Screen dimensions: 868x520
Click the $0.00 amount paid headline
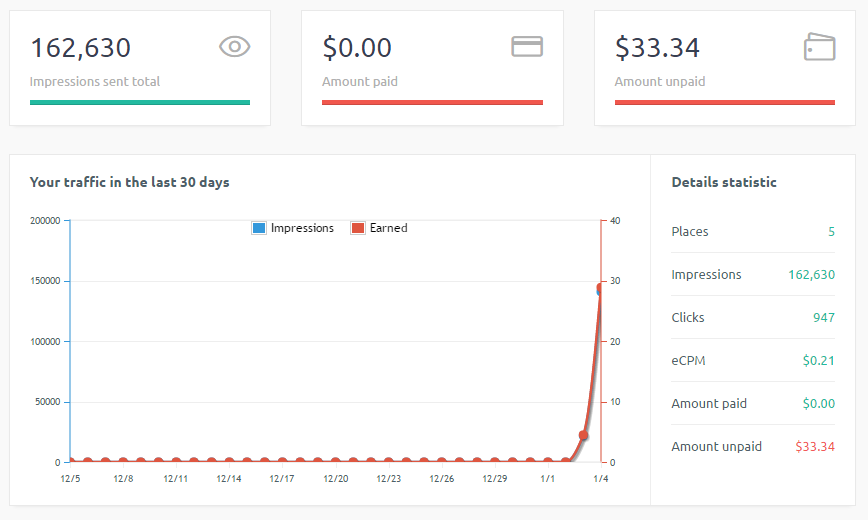[x=357, y=47]
